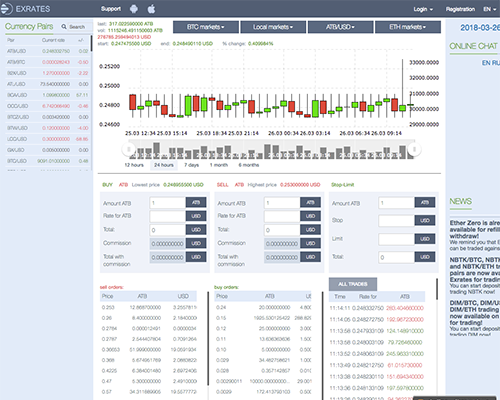Click the Sell Rate for ATB input
500x400 pixels.
pyautogui.click(x=282, y=216)
